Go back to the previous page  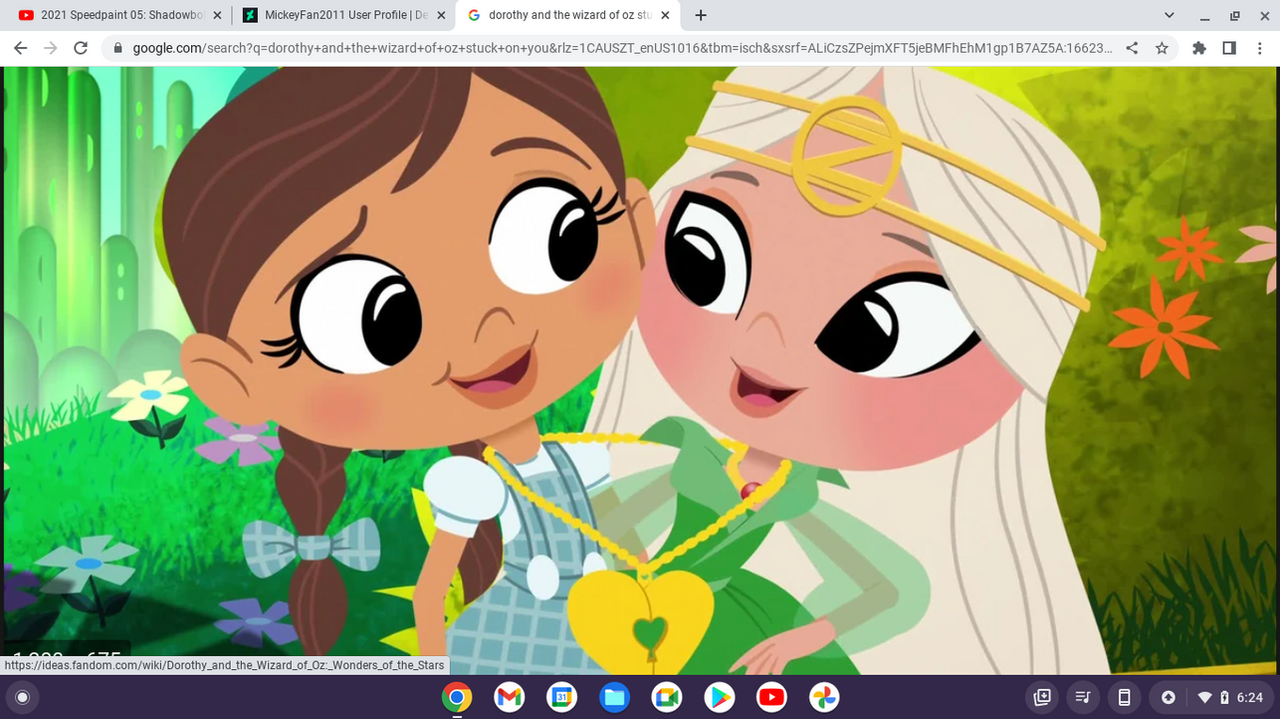[x=20, y=48]
